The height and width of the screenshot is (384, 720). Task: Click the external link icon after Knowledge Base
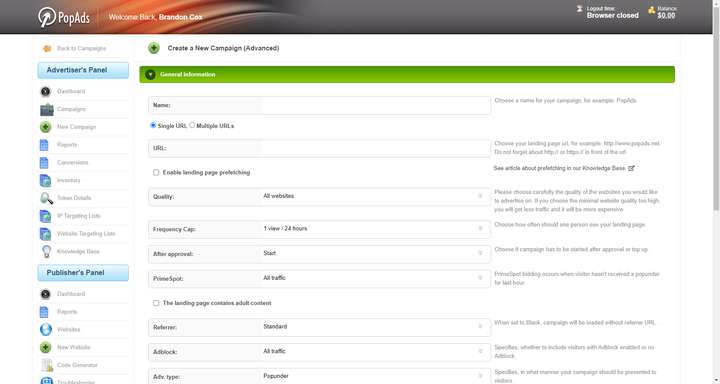coord(631,168)
